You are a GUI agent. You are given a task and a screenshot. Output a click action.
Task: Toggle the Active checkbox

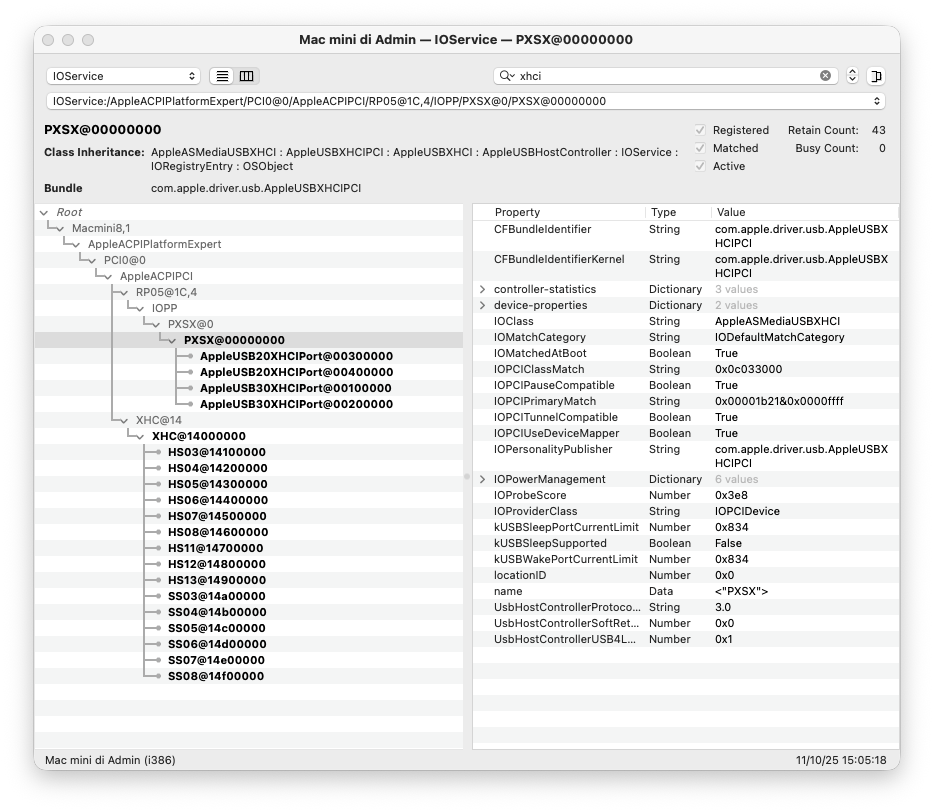click(700, 166)
